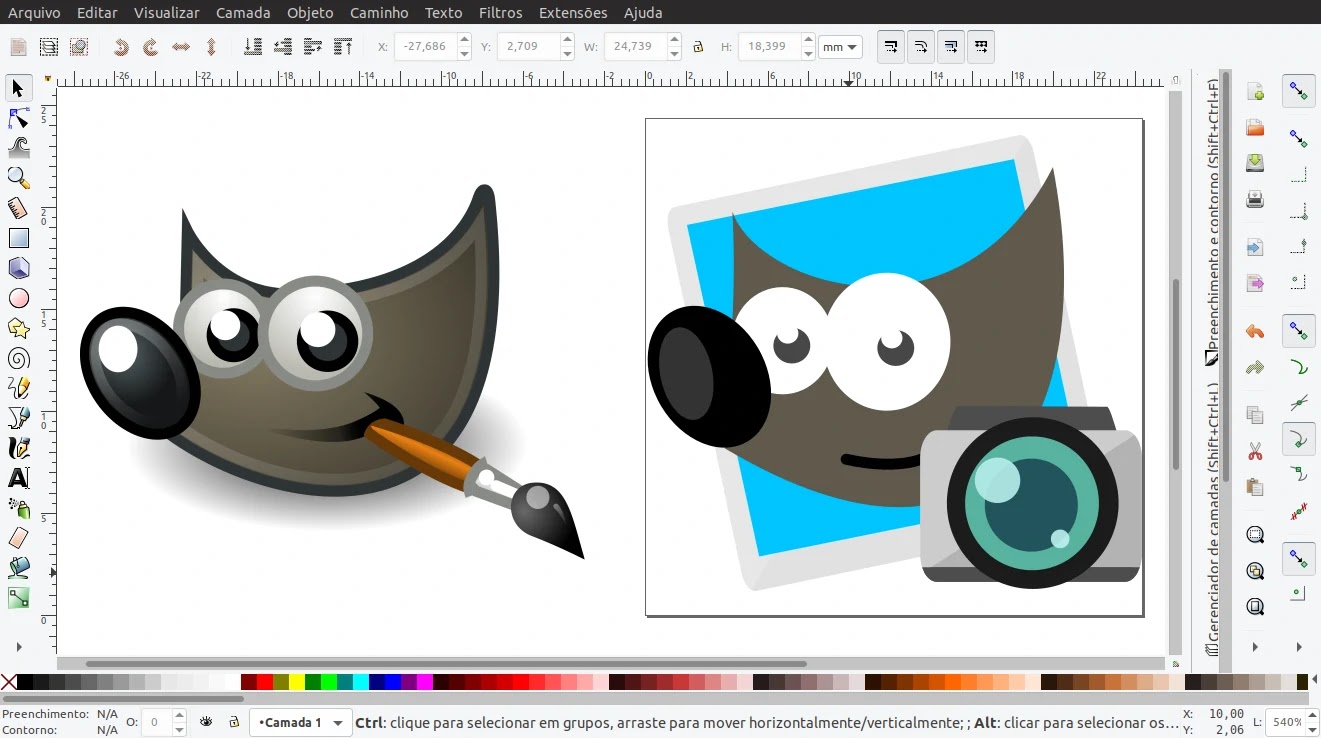Select the Rectangle tool
Screen dimensions: 1321x738
[18, 238]
